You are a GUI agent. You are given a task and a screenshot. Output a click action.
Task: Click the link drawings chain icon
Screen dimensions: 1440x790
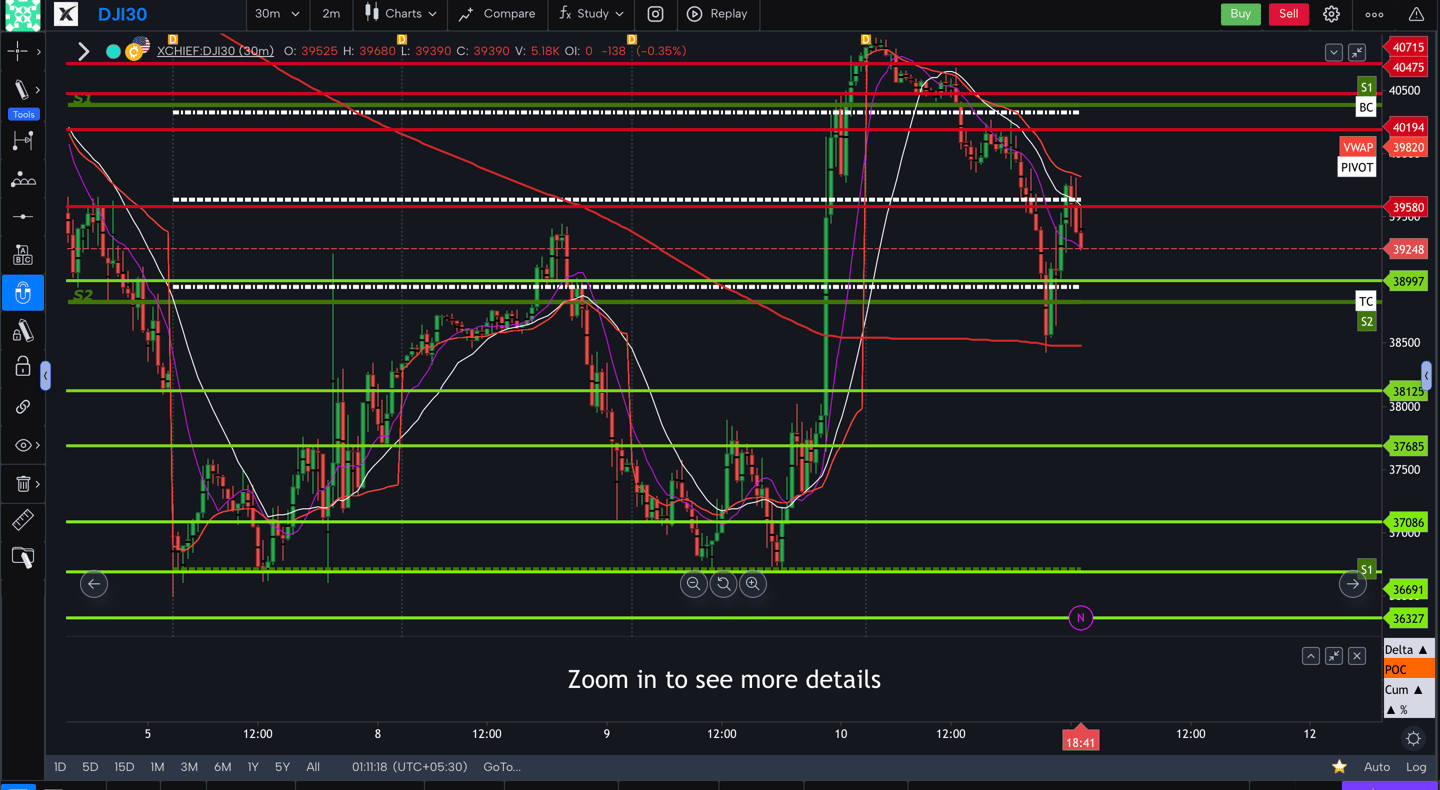tap(22, 407)
